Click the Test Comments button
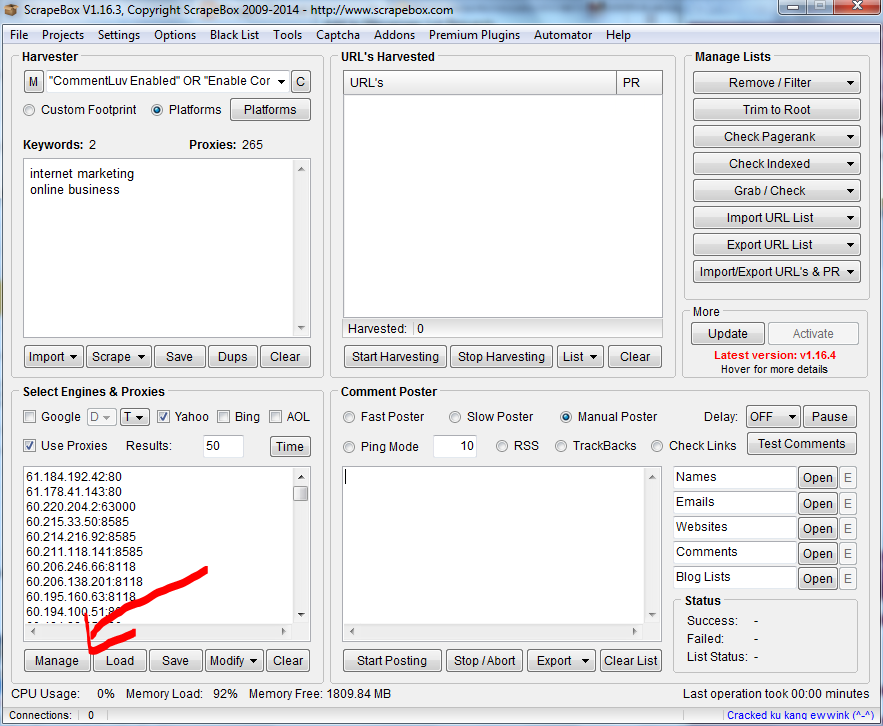Image resolution: width=883 pixels, height=726 pixels. click(801, 444)
